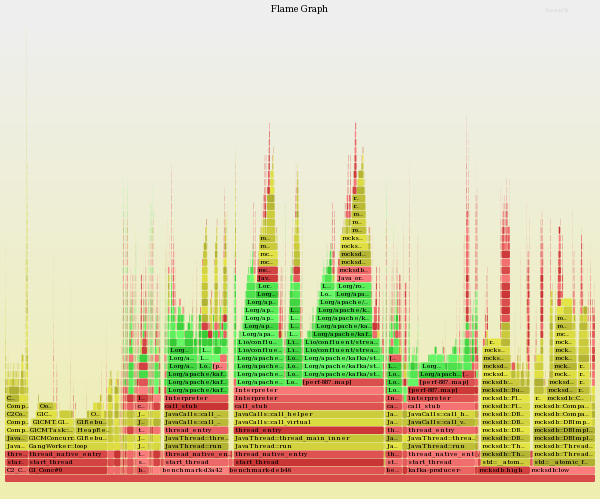600x499 pixels.
Task: Click the Flame Graph title text
Action: [x=299, y=9]
